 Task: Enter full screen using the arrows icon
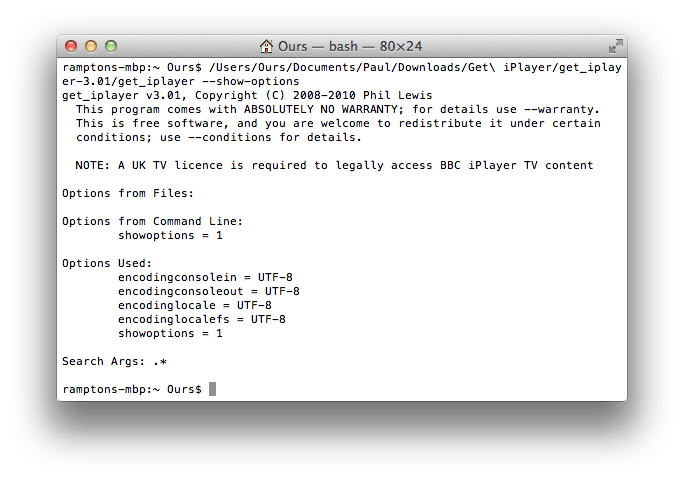(x=615, y=46)
